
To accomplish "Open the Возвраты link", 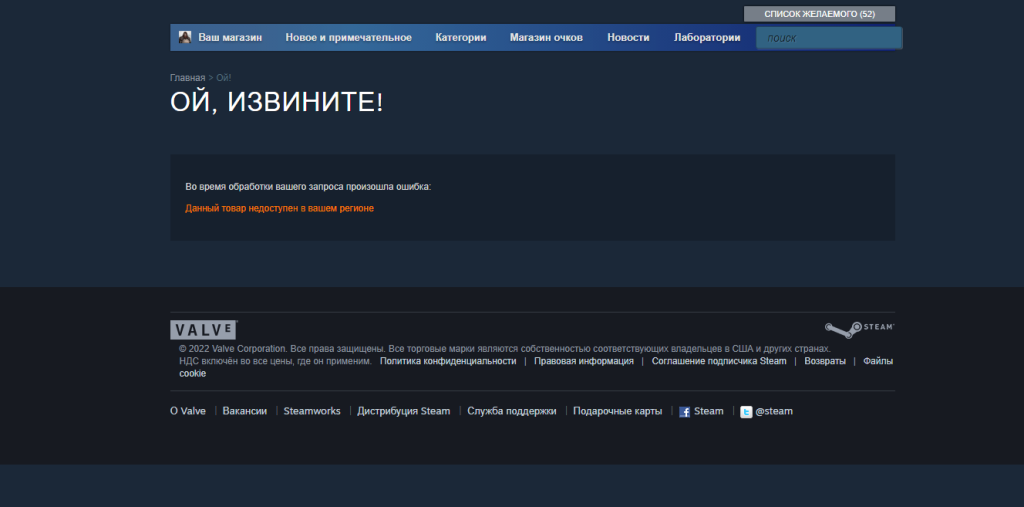I will 825,361.
